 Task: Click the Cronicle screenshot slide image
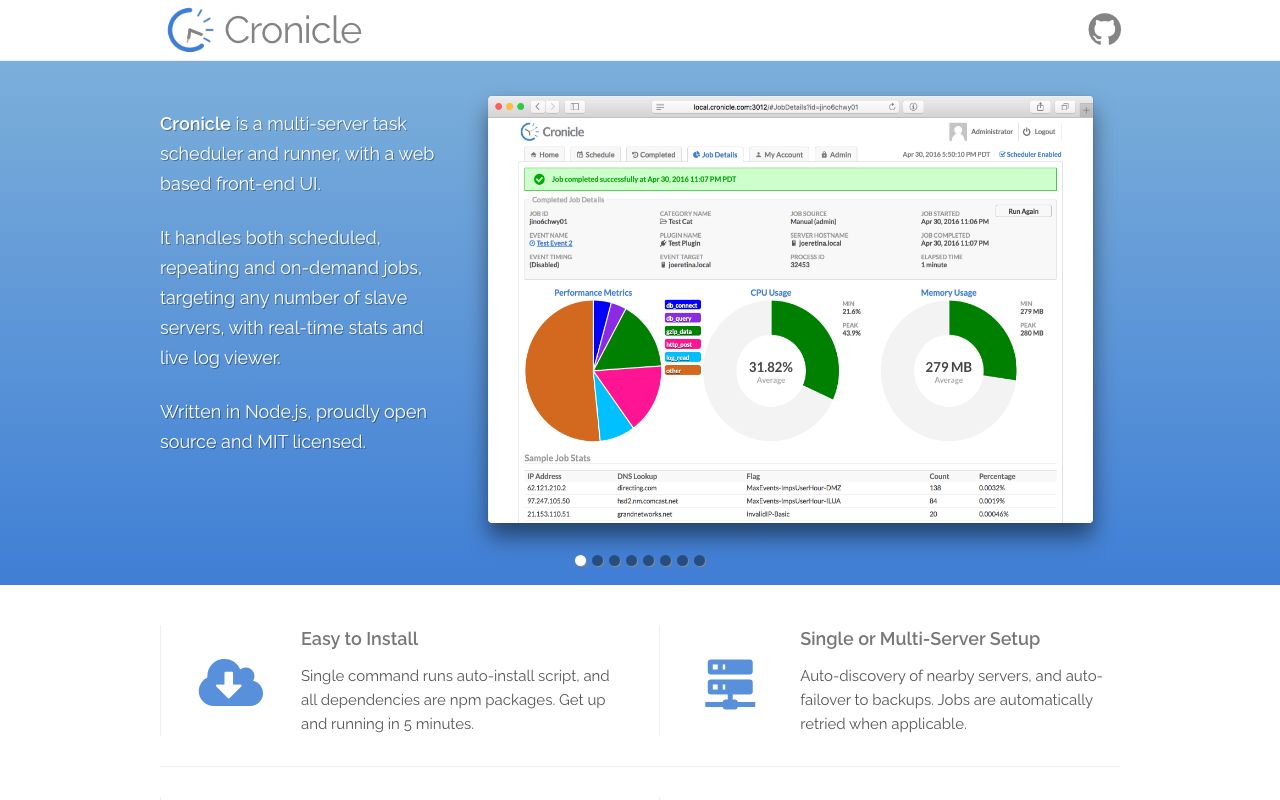pos(790,309)
